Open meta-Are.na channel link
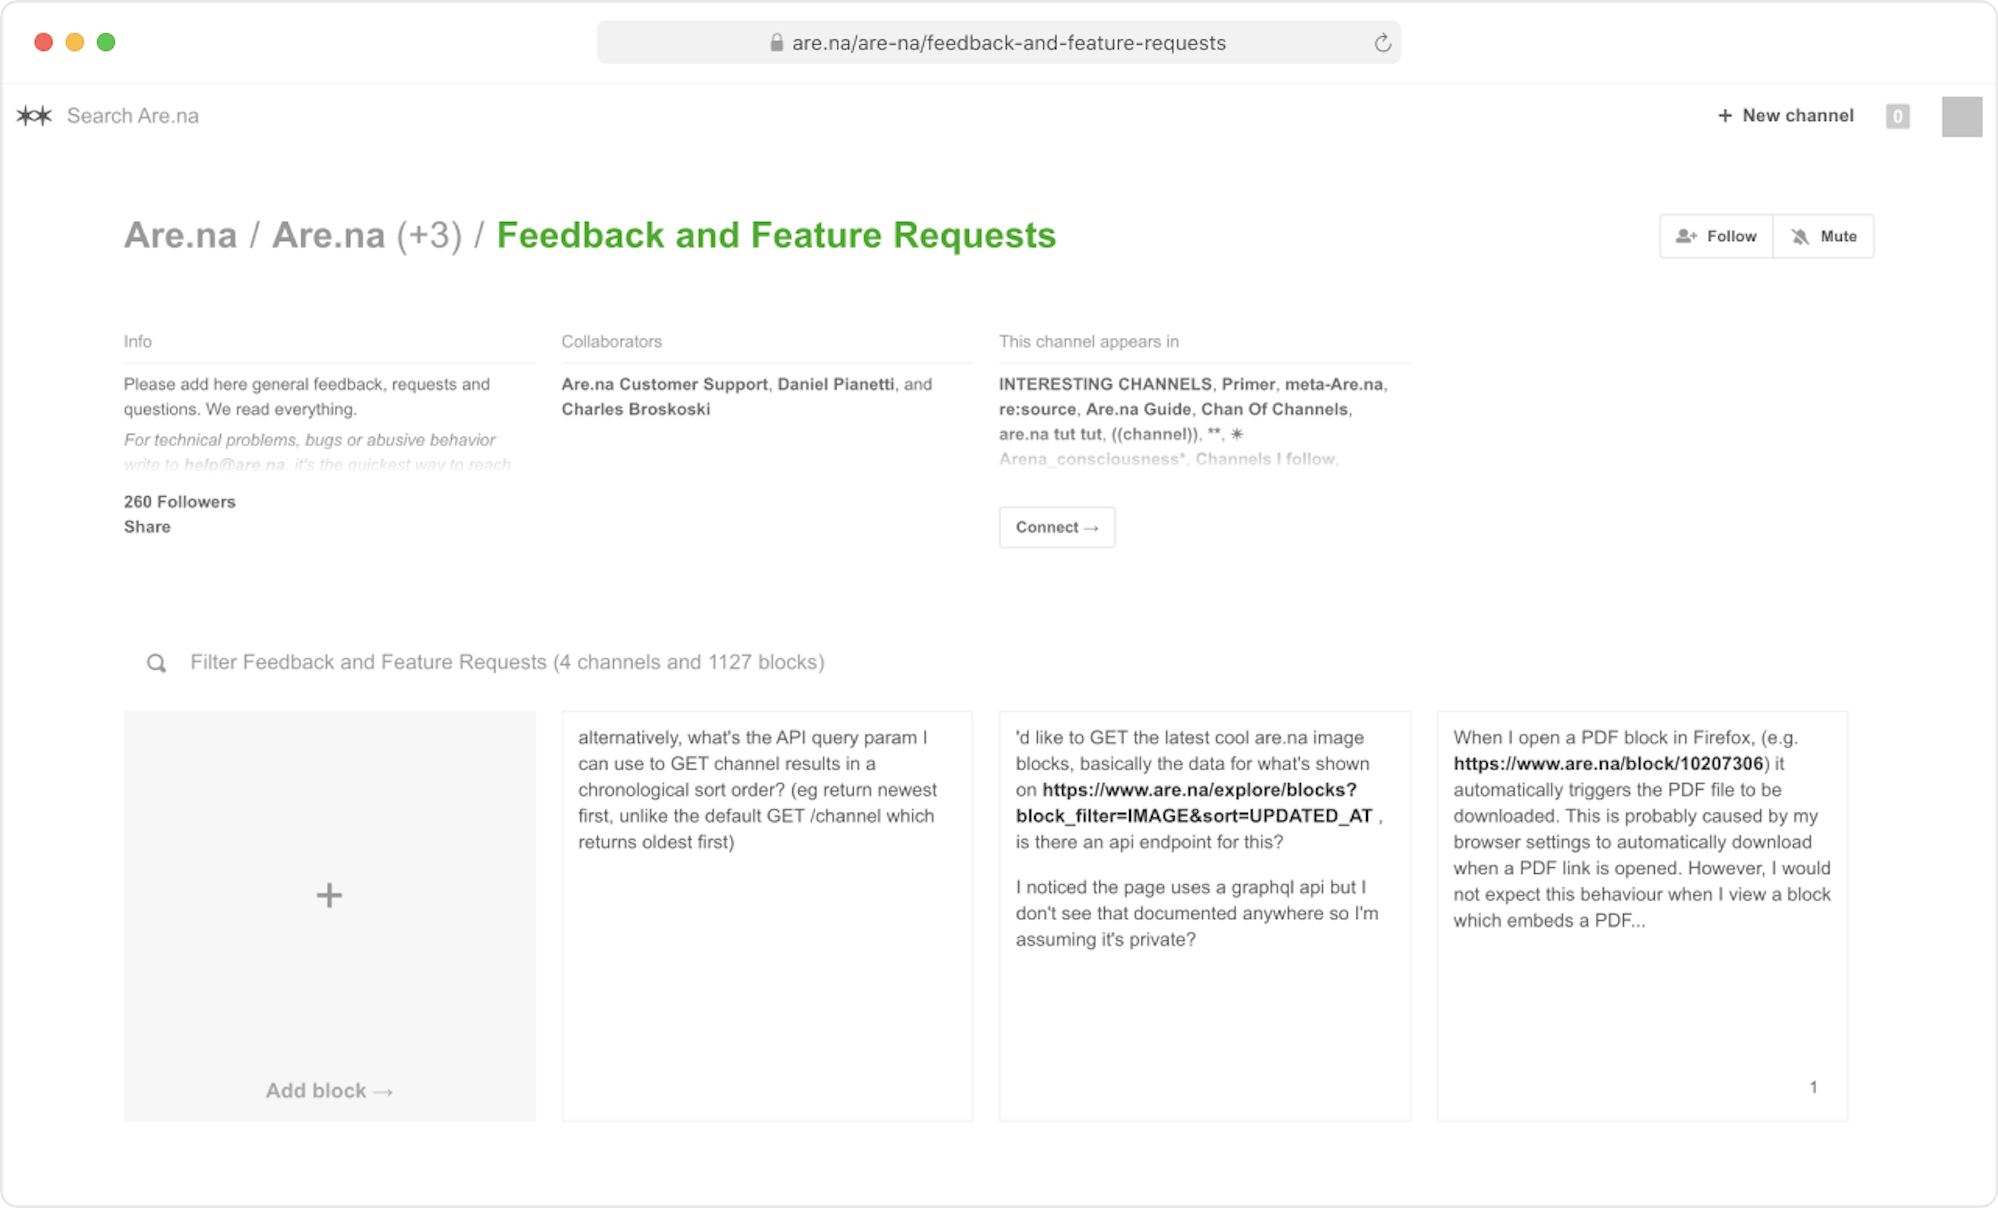The height and width of the screenshot is (1208, 1998). click(x=1334, y=384)
